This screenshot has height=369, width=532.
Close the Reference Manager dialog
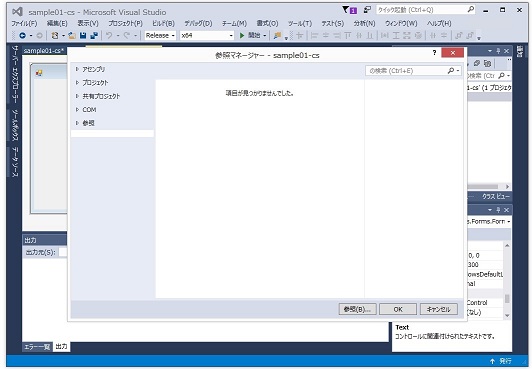[452, 53]
